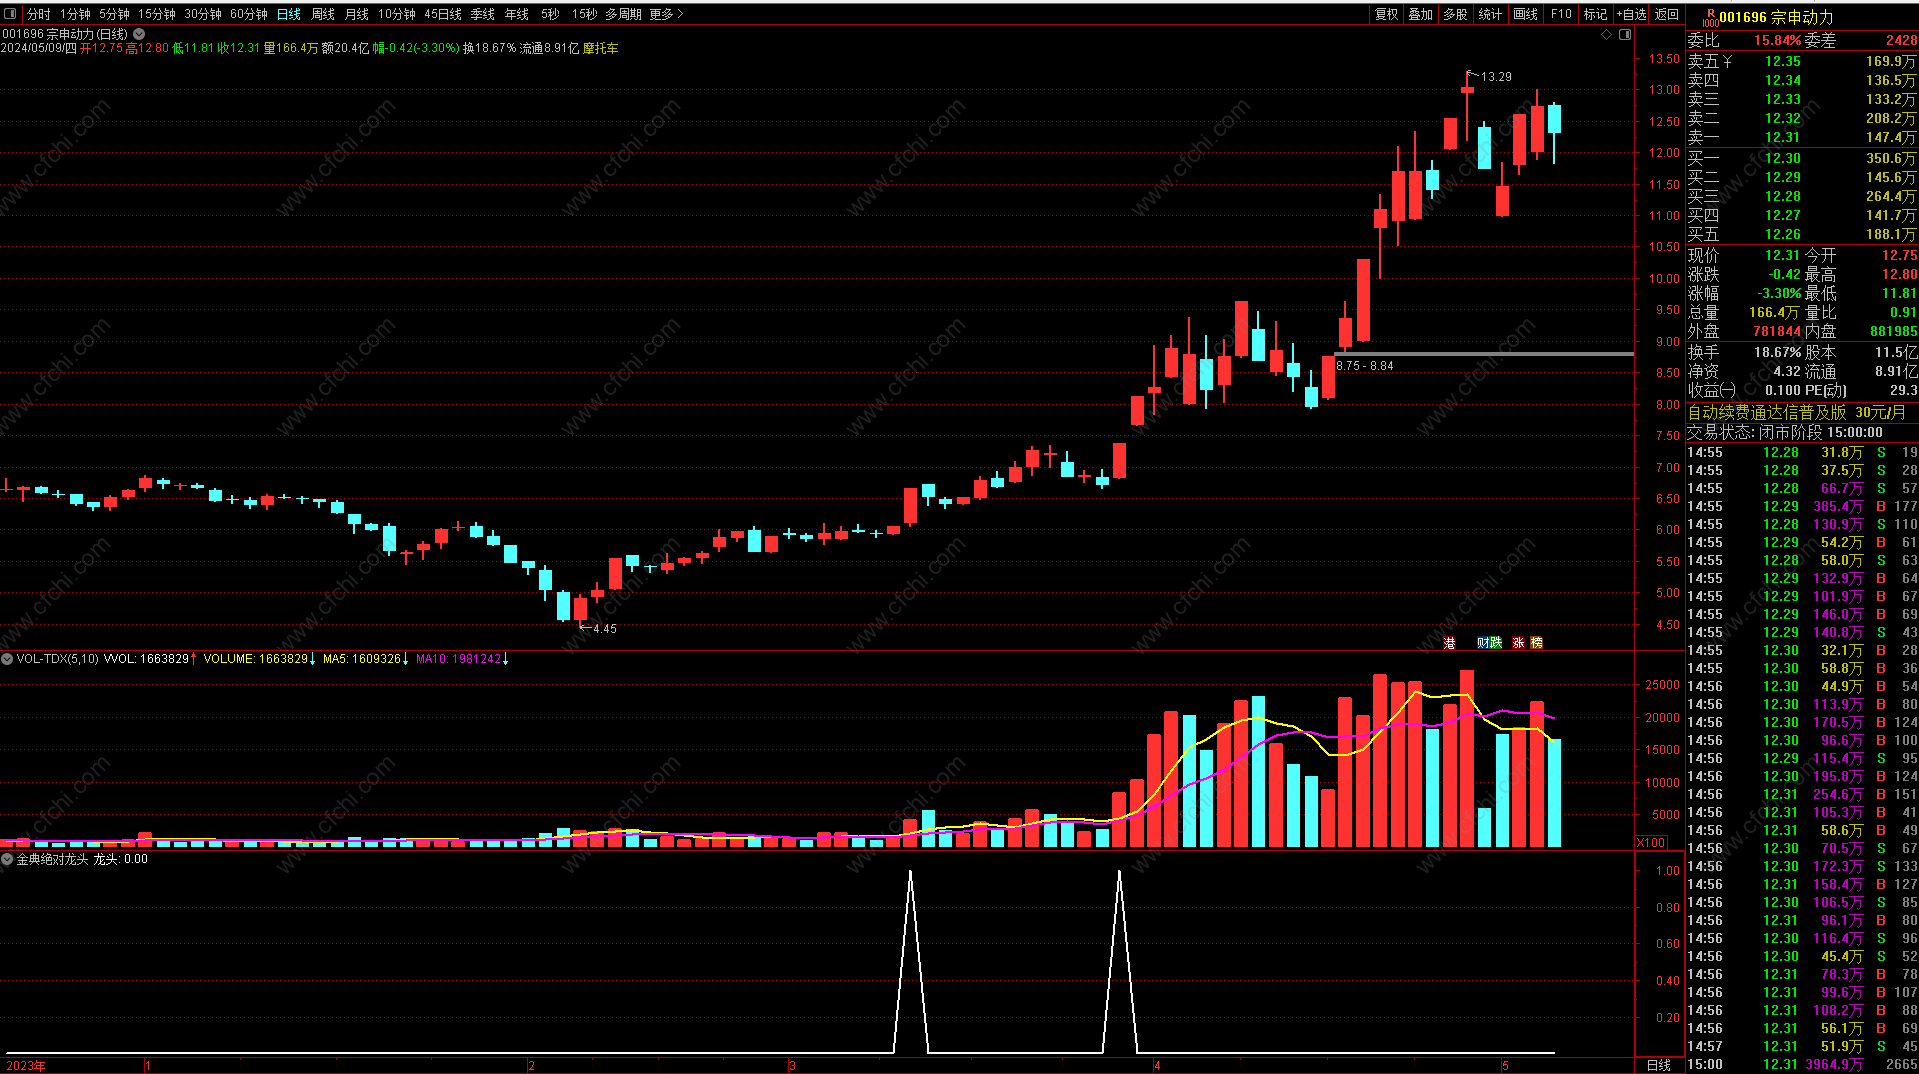The image size is (1919, 1074).
Task: Click the 复权 adjustment button
Action: point(1386,14)
